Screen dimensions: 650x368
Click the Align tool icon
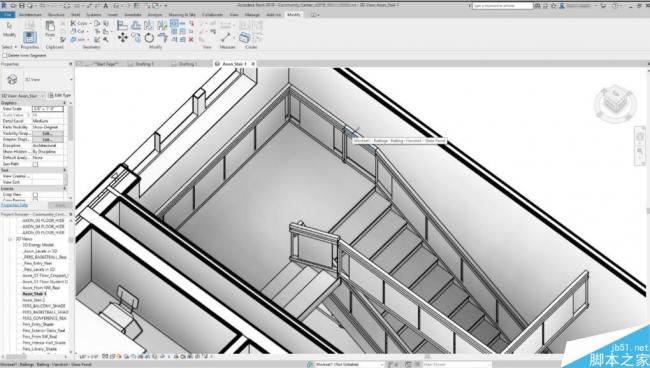[122, 26]
